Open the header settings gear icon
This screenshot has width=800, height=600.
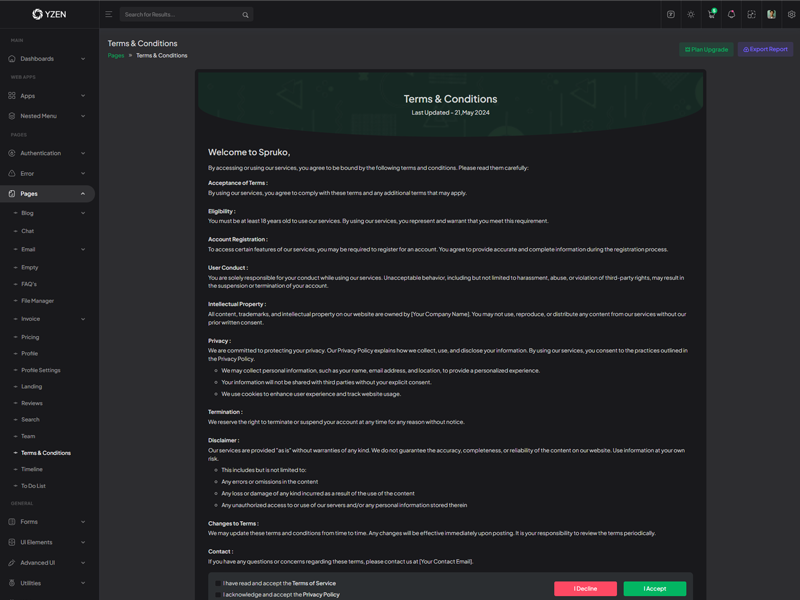point(791,15)
